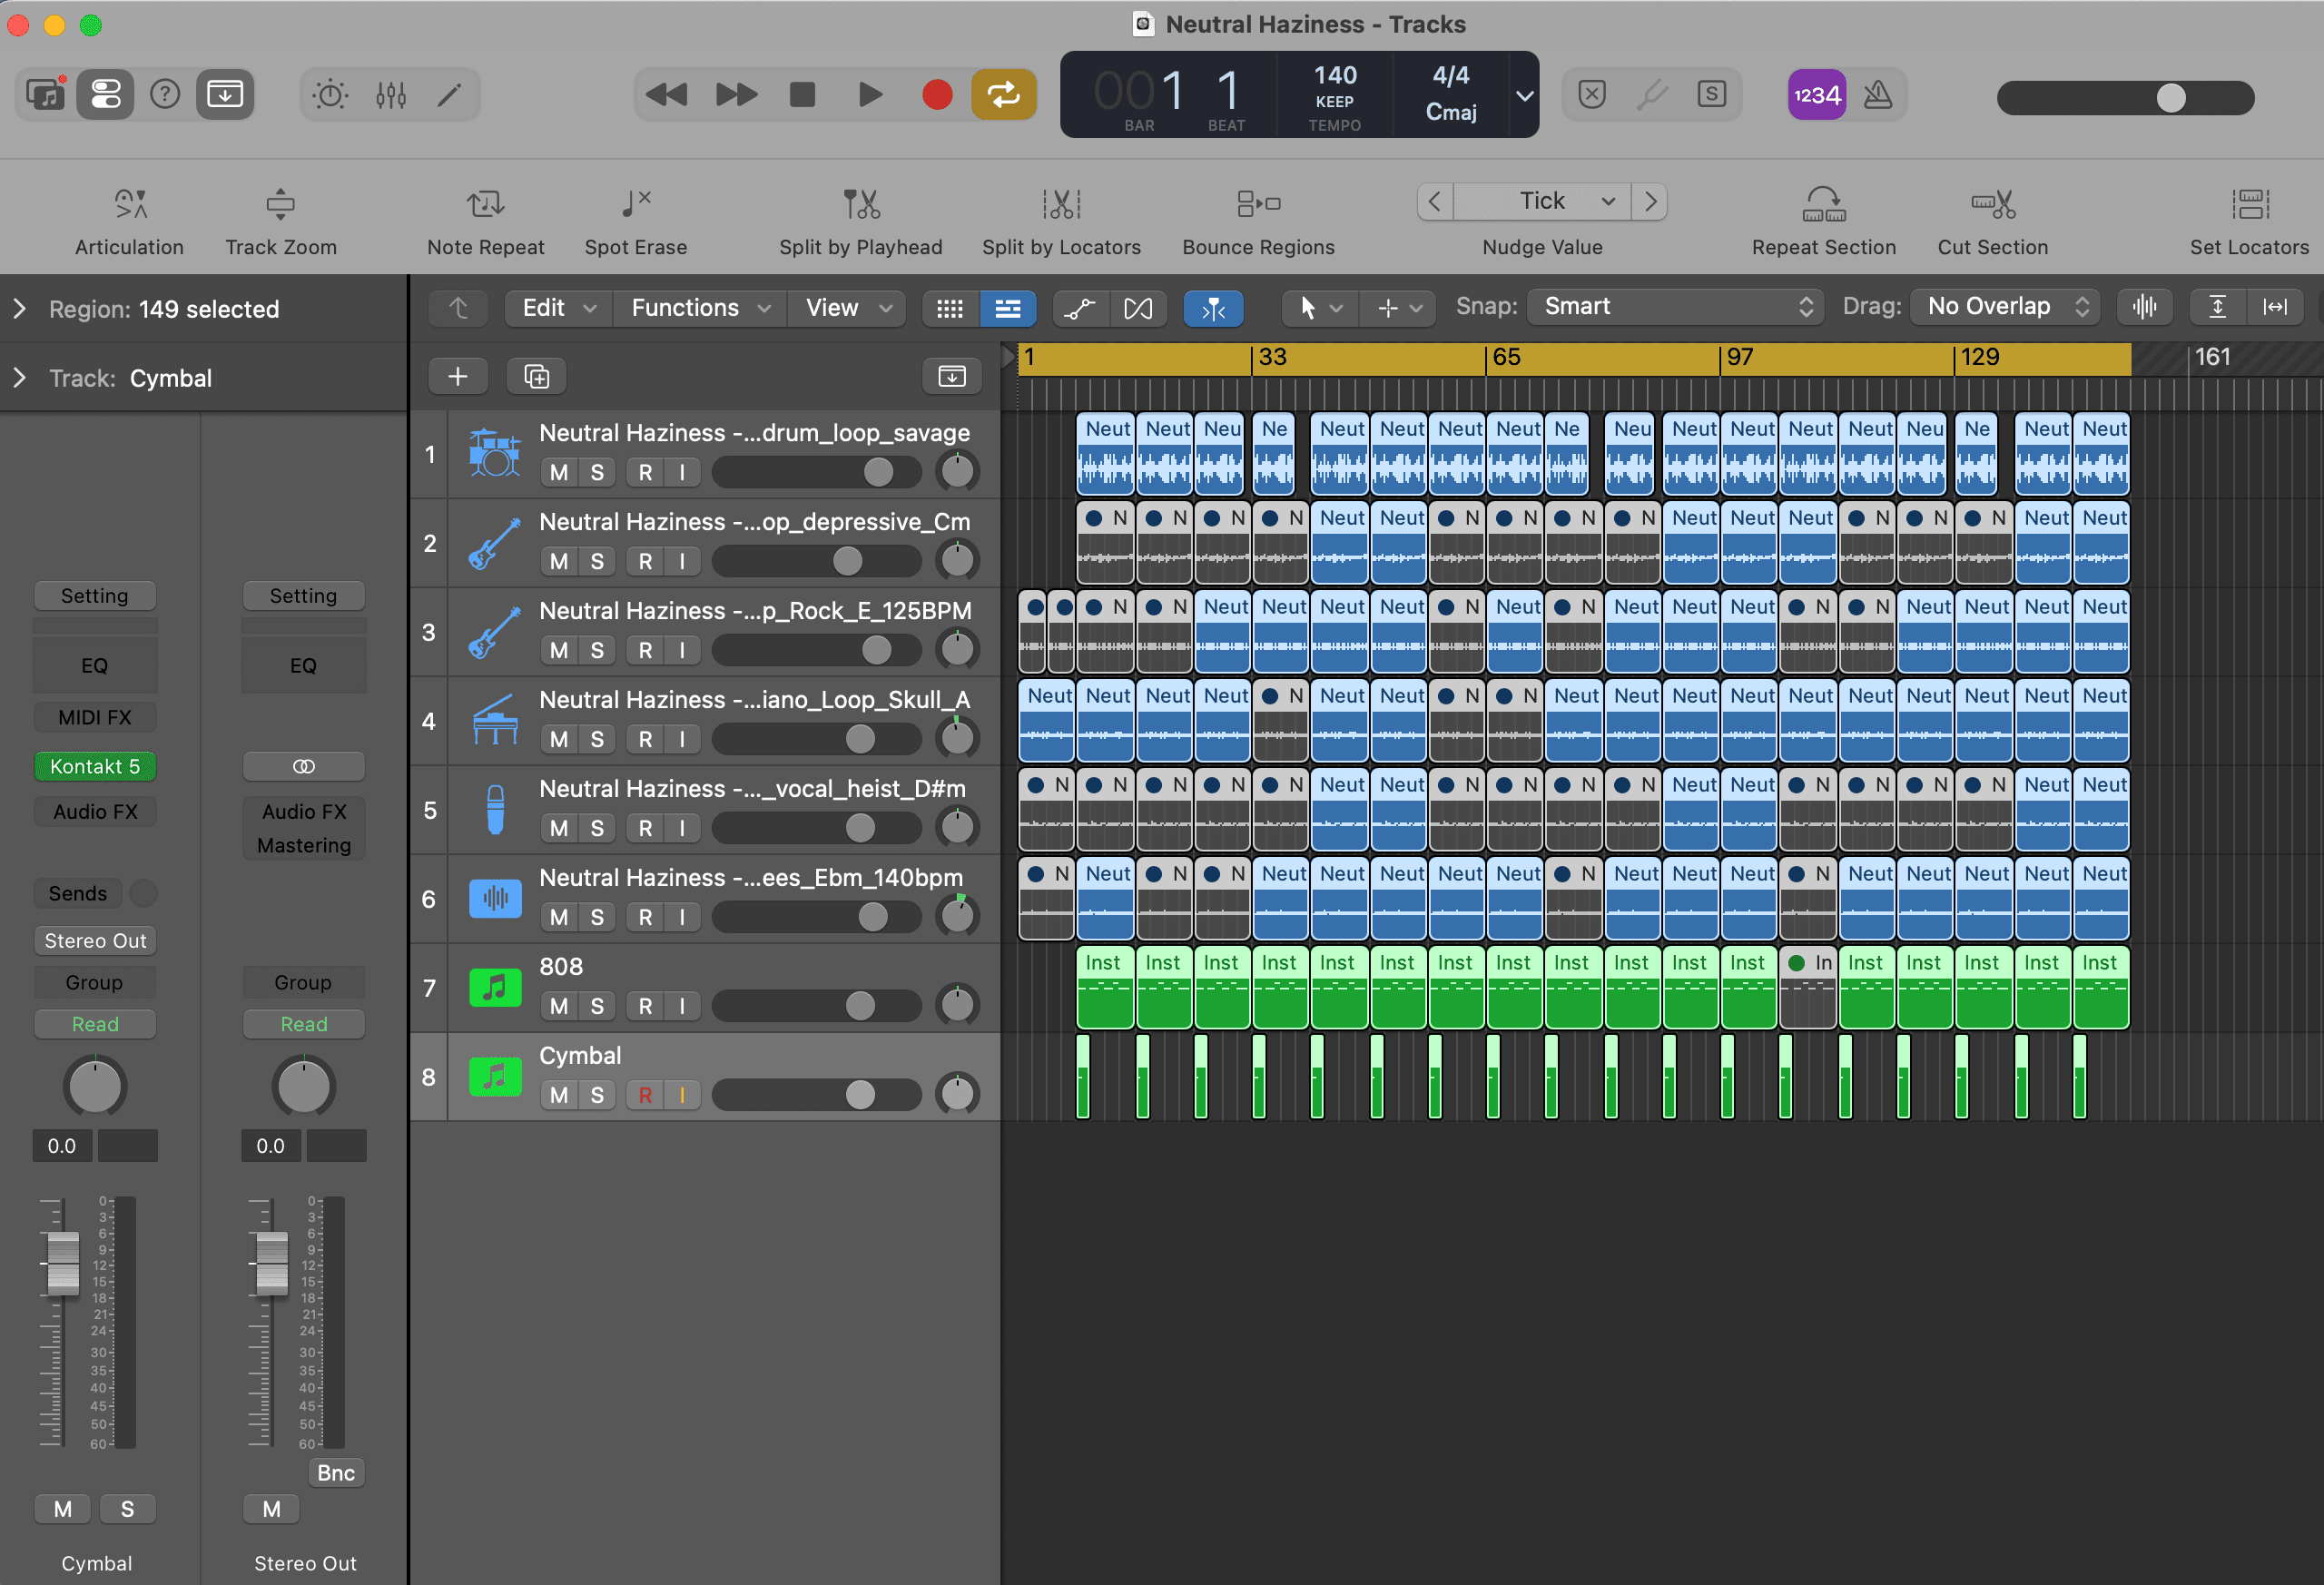
Task: Open the Nudge Value Tick dropdown
Action: pos(1542,201)
